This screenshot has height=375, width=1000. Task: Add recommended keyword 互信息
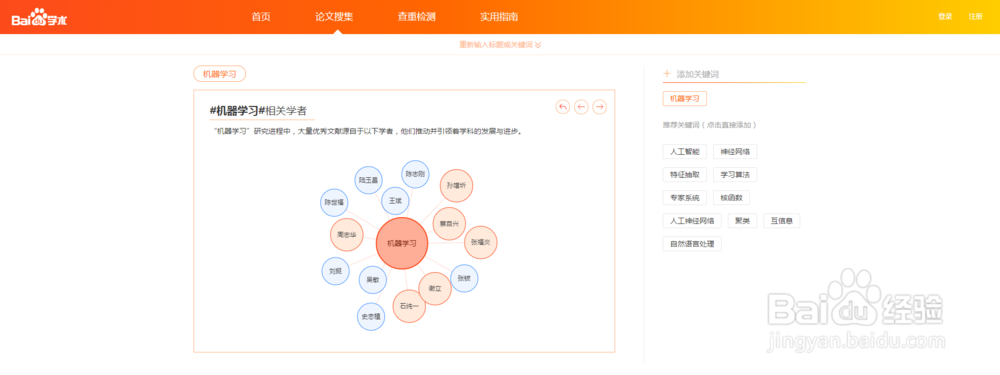[x=781, y=221]
